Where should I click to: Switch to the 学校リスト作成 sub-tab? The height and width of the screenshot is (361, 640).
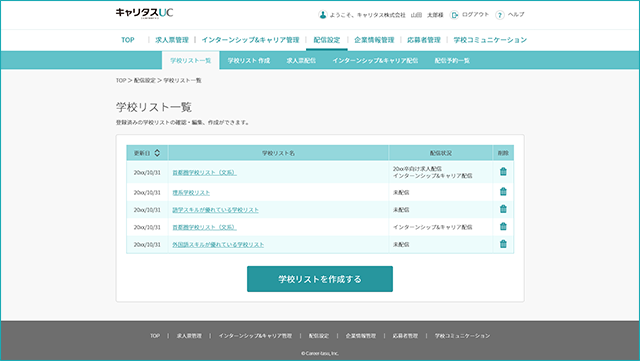pos(249,60)
